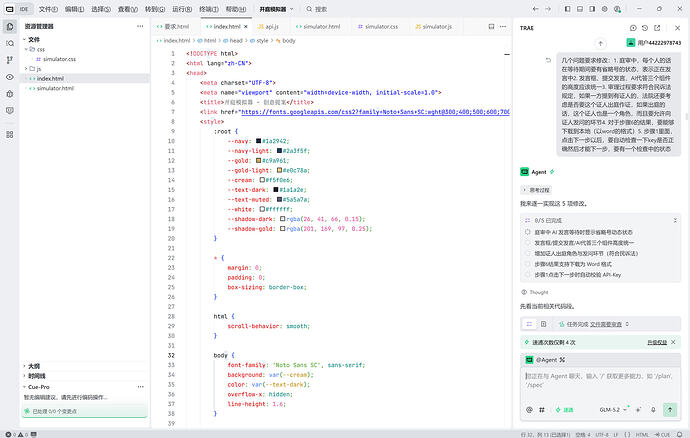The height and width of the screenshot is (438, 690).
Task: Click the split editor icon near tabs
Action: [491, 26]
